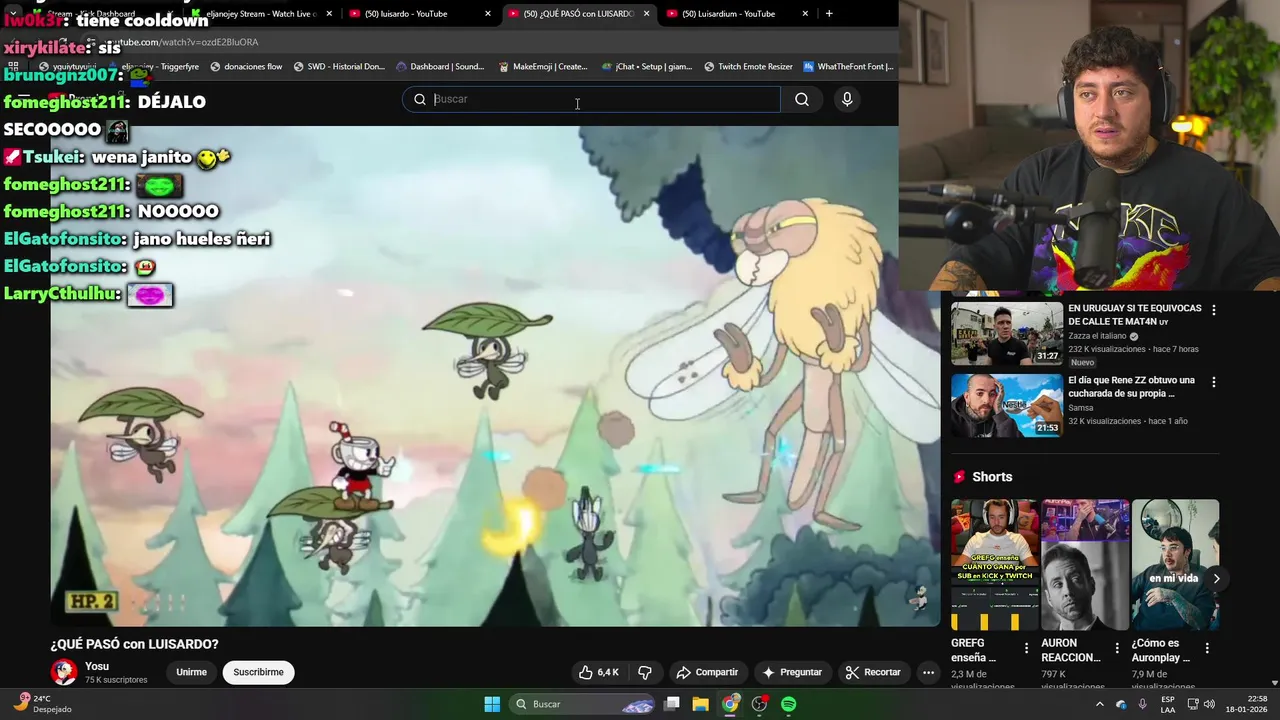The image size is (1280, 720).
Task: Clip the video with Recortar
Action: click(872, 672)
